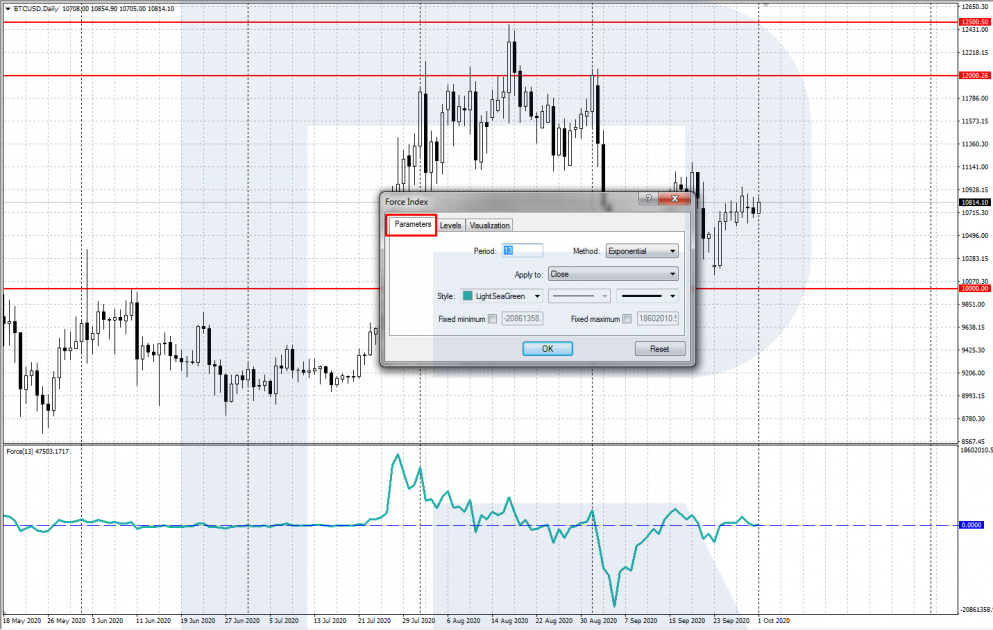The height and width of the screenshot is (630, 993).
Task: Open the line thickness dropdown
Action: tap(647, 296)
